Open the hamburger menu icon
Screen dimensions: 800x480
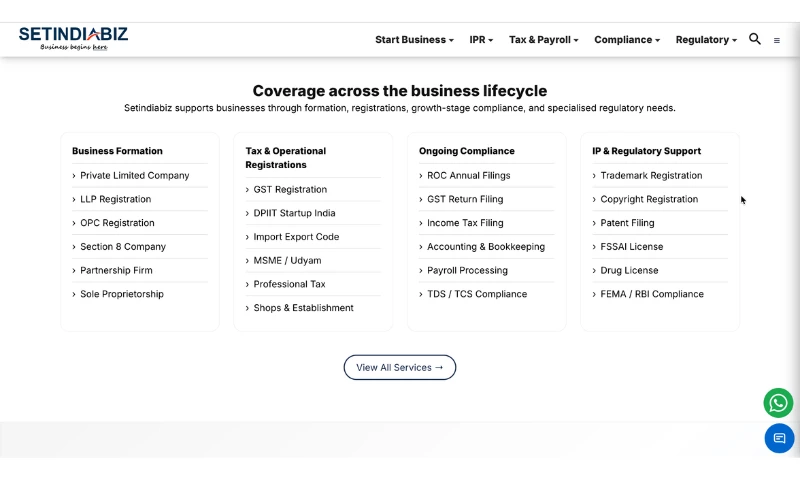[777, 40]
